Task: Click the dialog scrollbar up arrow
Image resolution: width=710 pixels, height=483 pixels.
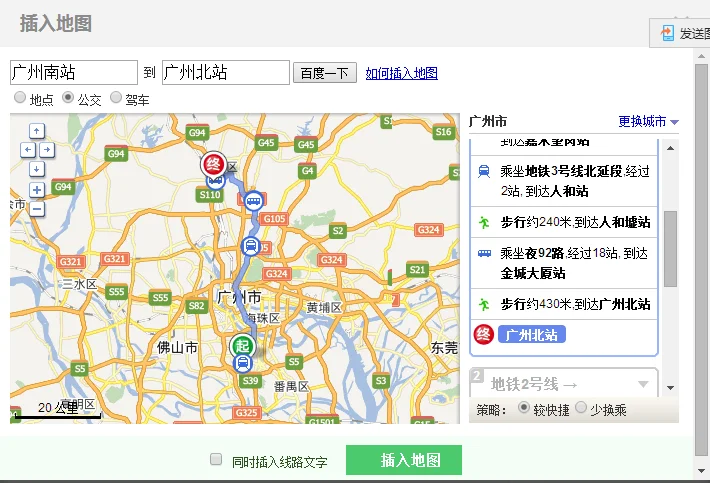Action: click(x=701, y=56)
